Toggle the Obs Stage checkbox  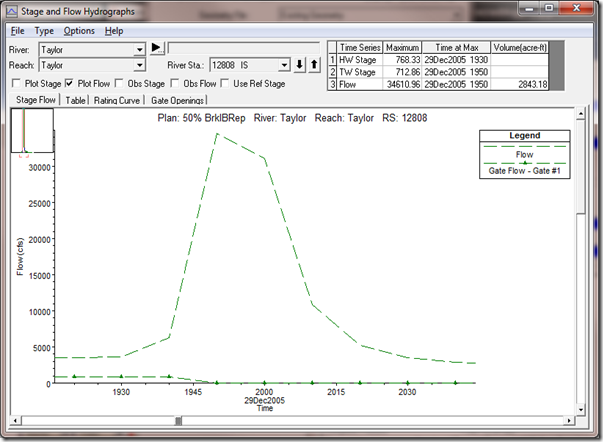coord(121,83)
